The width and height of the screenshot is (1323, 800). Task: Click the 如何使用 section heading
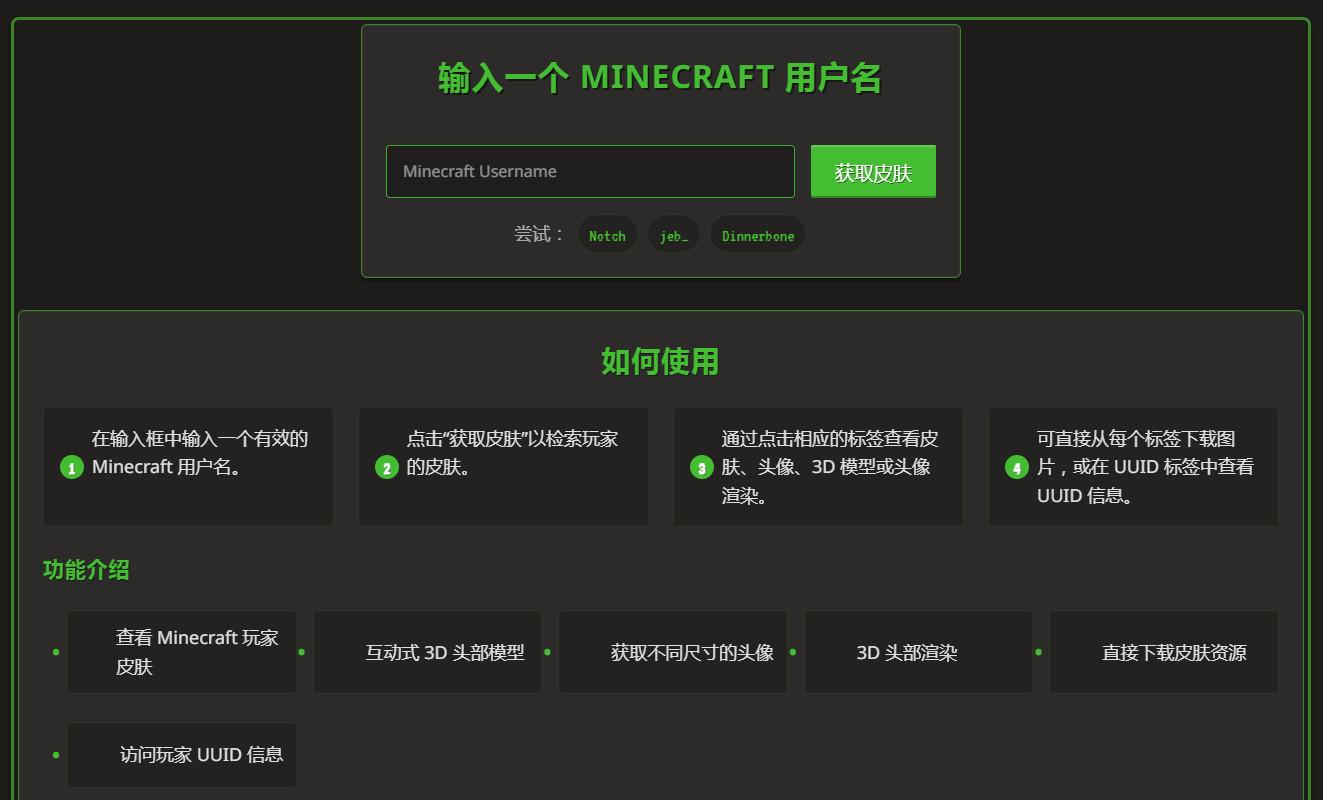[659, 362]
